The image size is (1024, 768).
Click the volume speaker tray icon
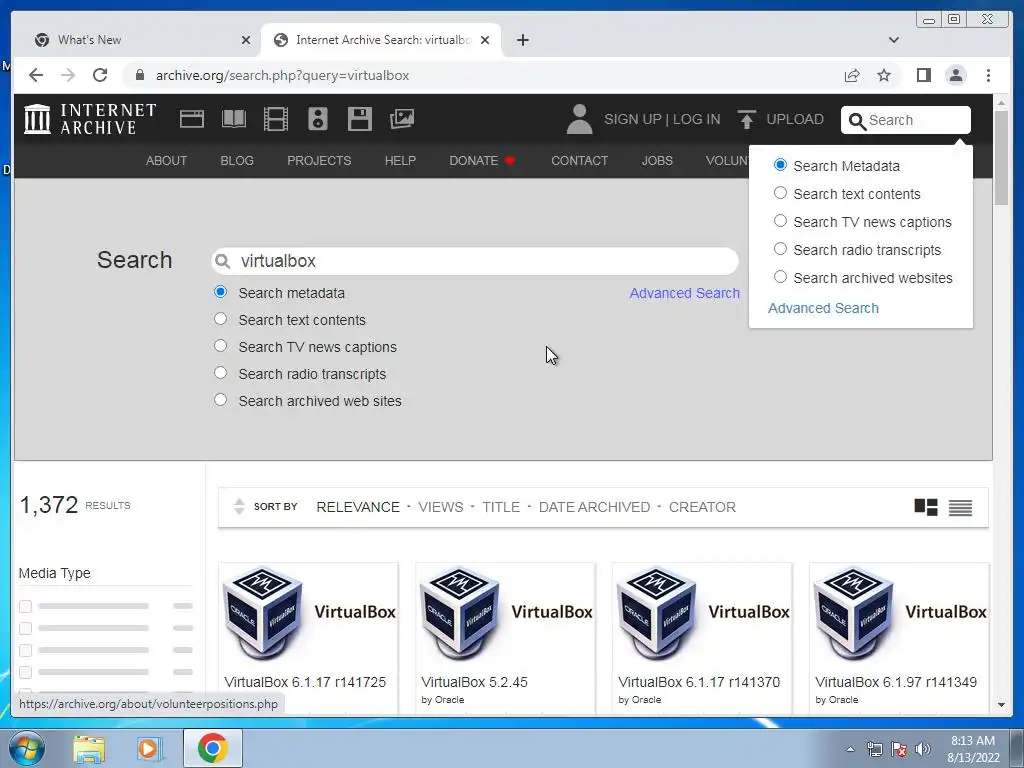923,749
